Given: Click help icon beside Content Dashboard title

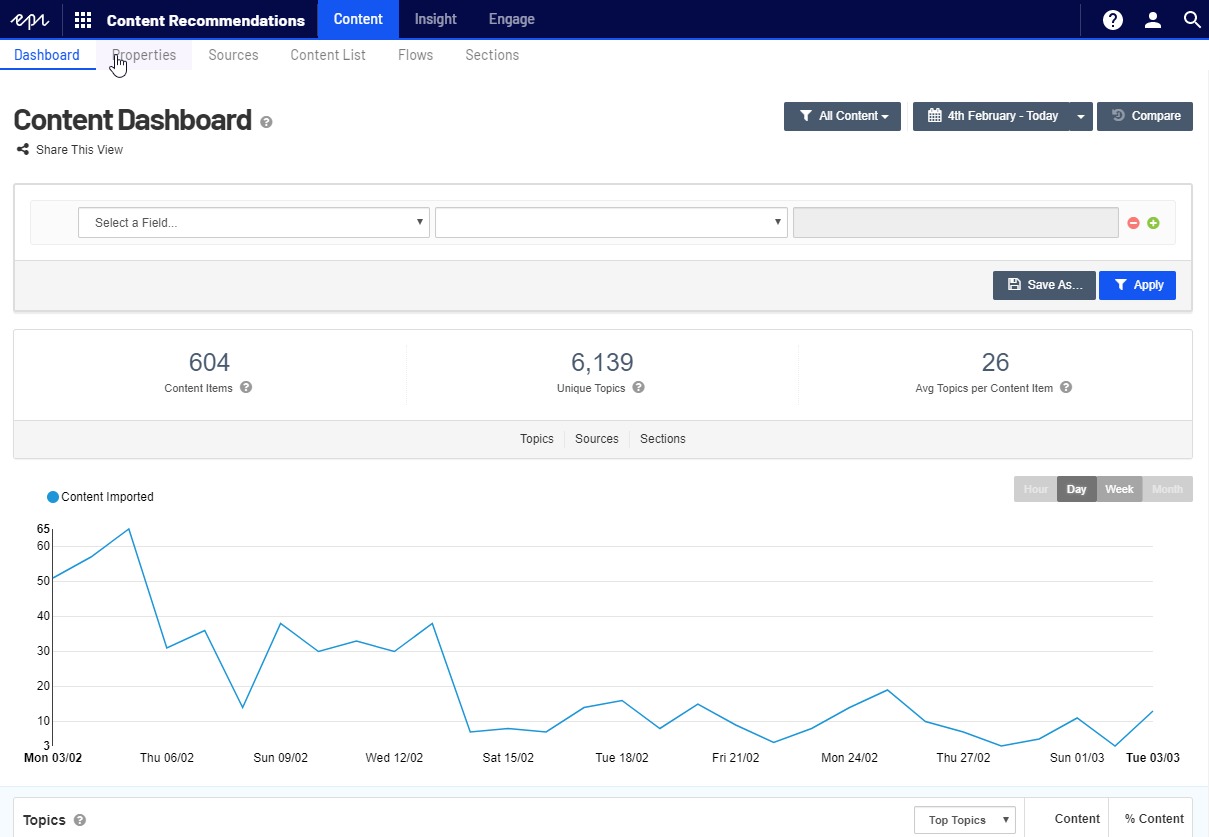Looking at the screenshot, I should click(266, 122).
